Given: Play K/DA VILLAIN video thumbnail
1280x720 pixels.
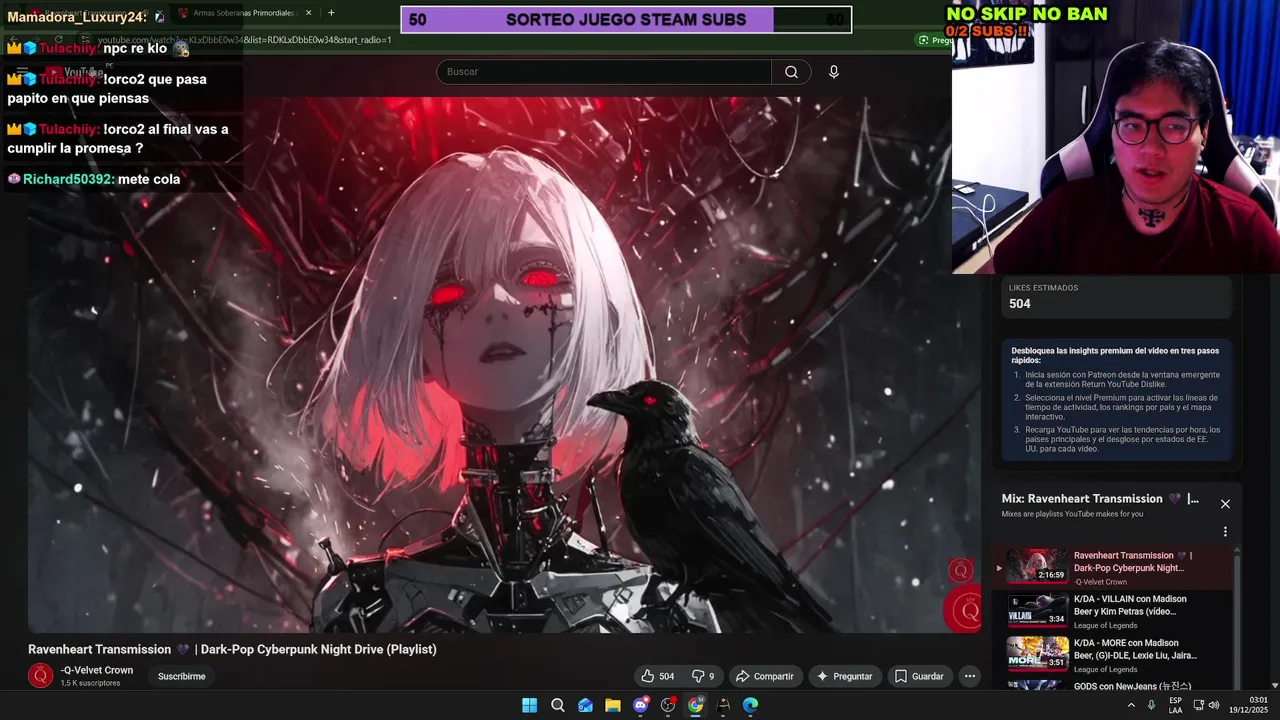Looking at the screenshot, I should (x=1037, y=609).
